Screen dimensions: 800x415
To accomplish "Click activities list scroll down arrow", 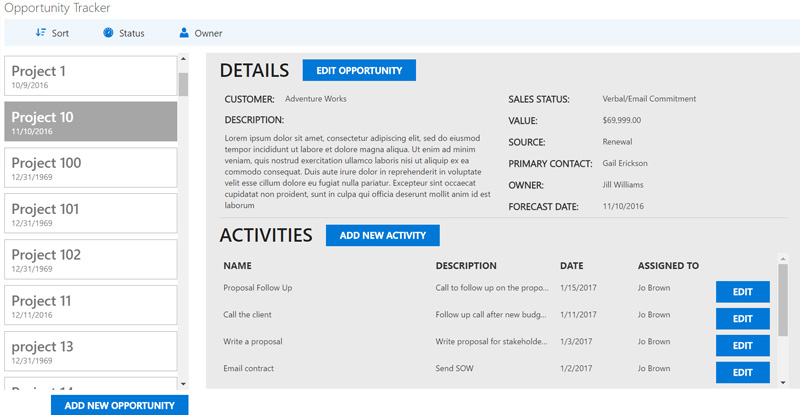I will click(783, 382).
